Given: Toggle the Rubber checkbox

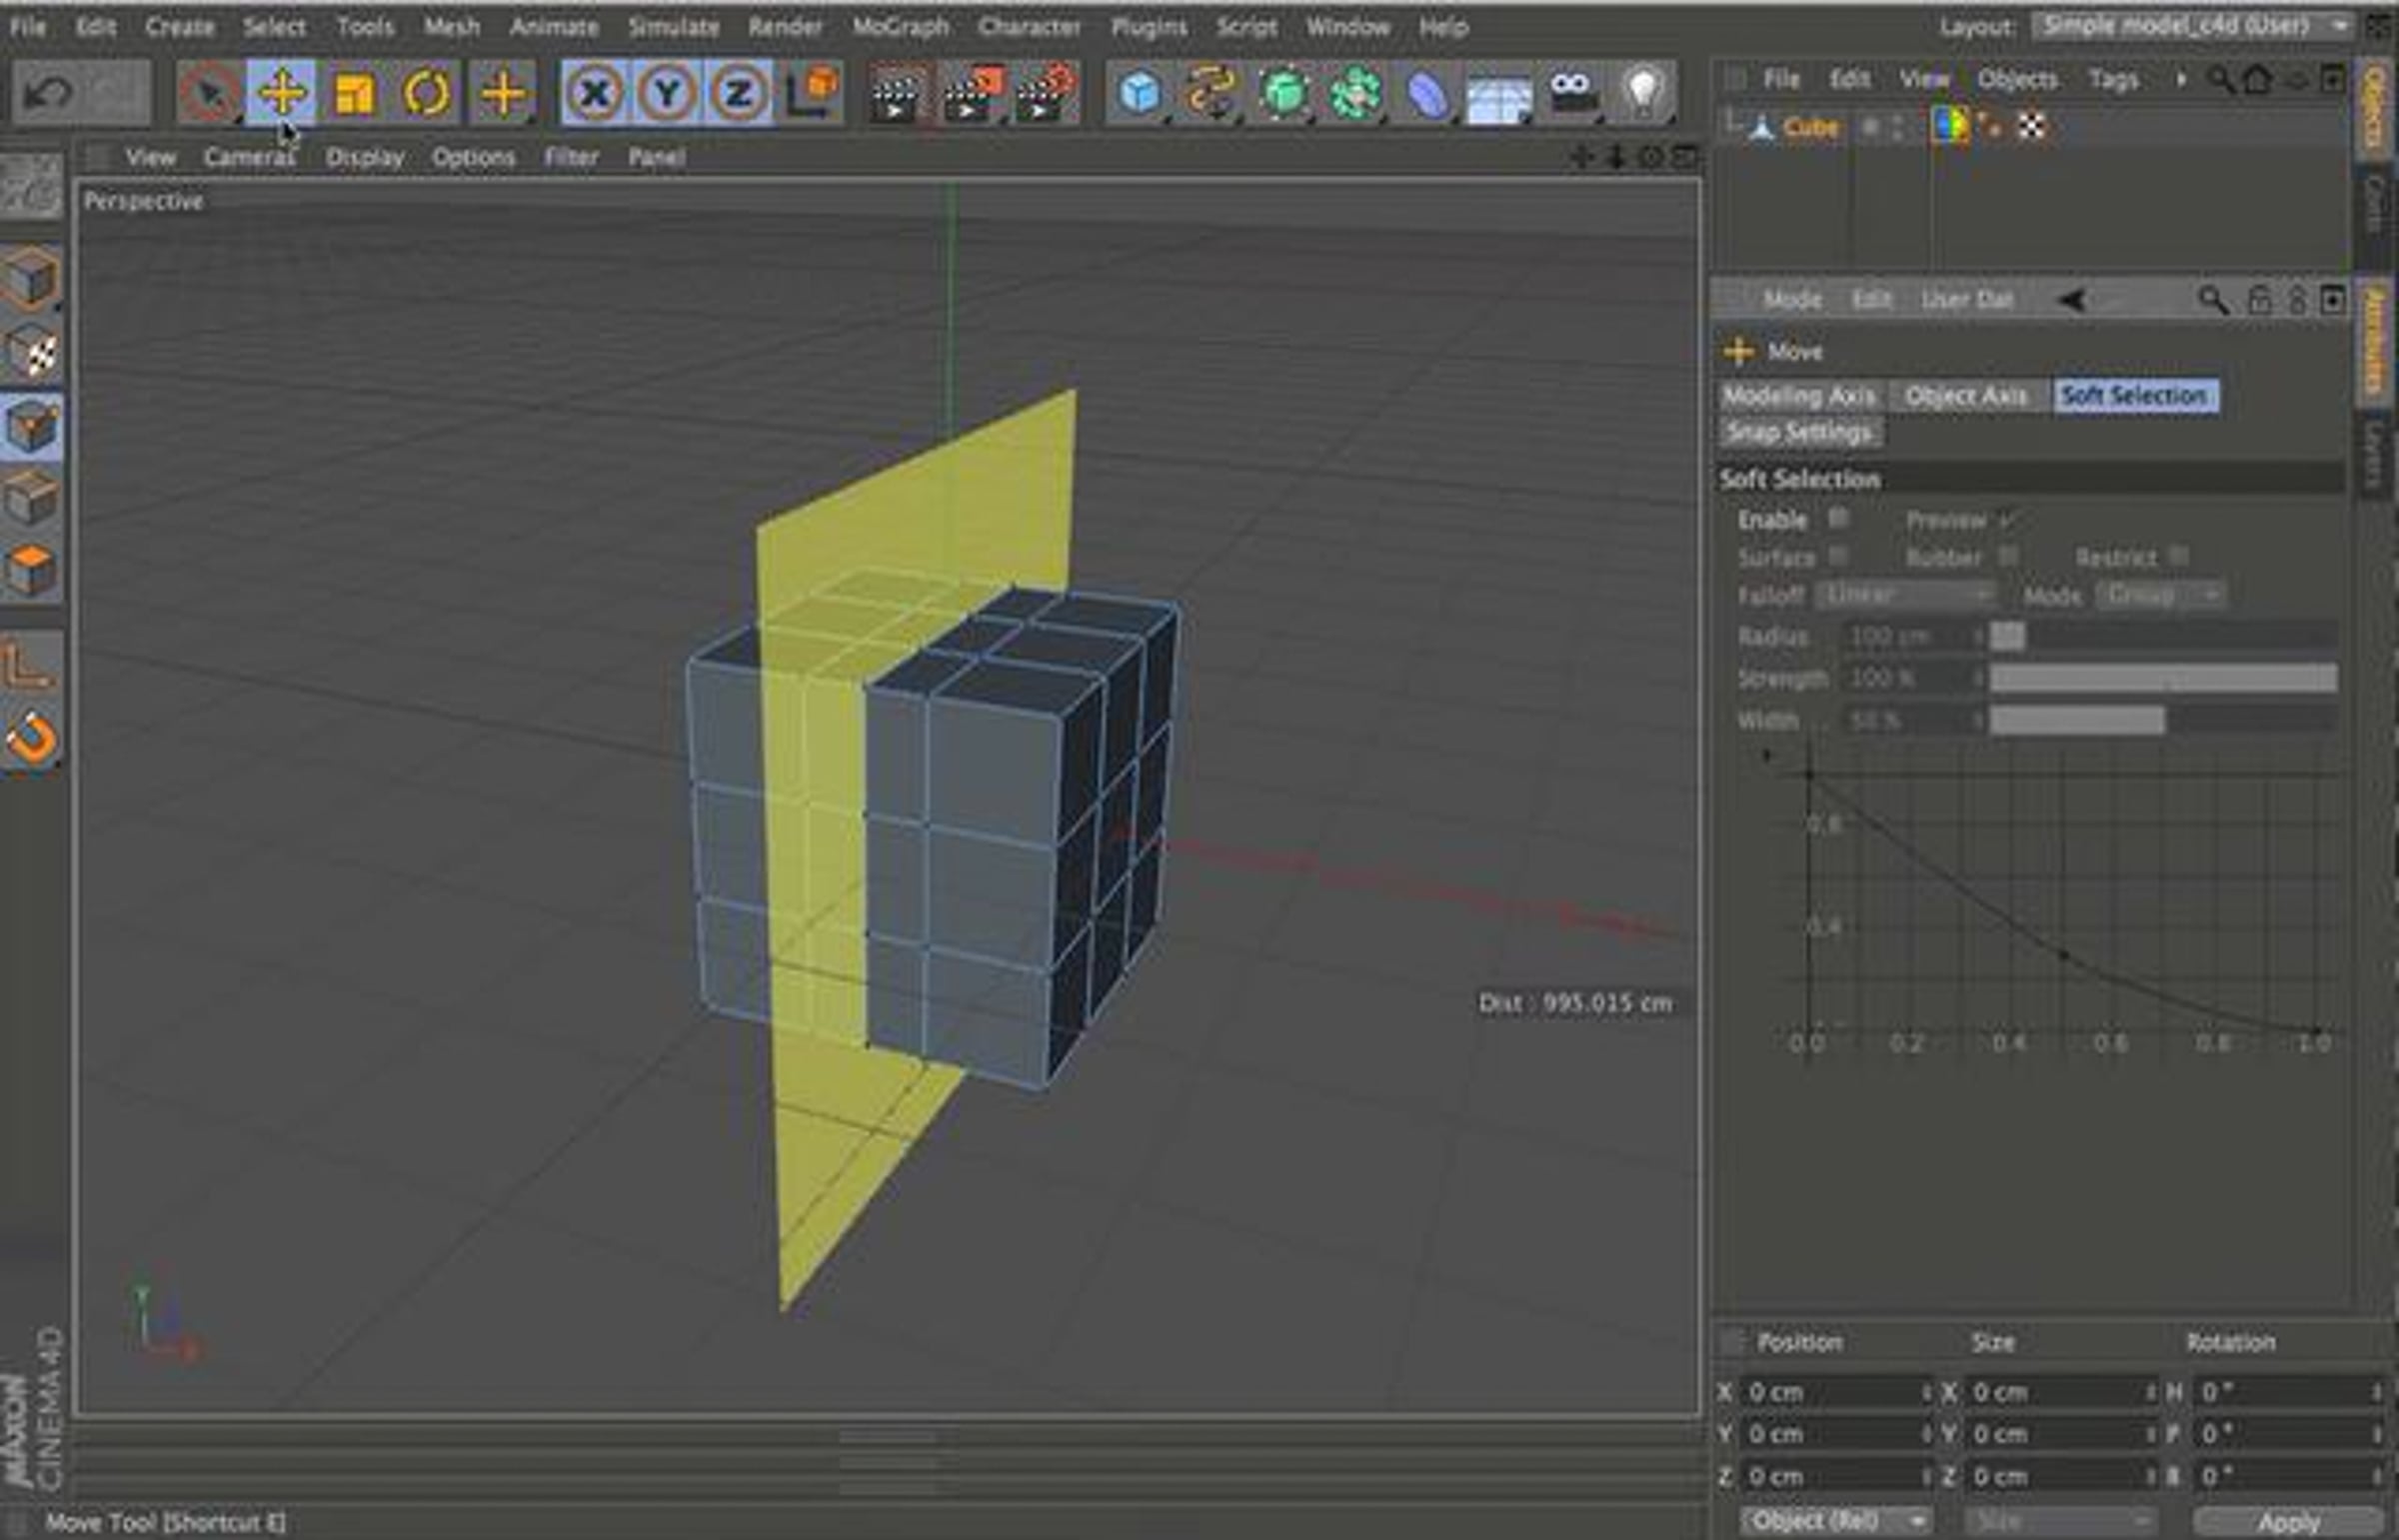Looking at the screenshot, I should [x=2006, y=556].
